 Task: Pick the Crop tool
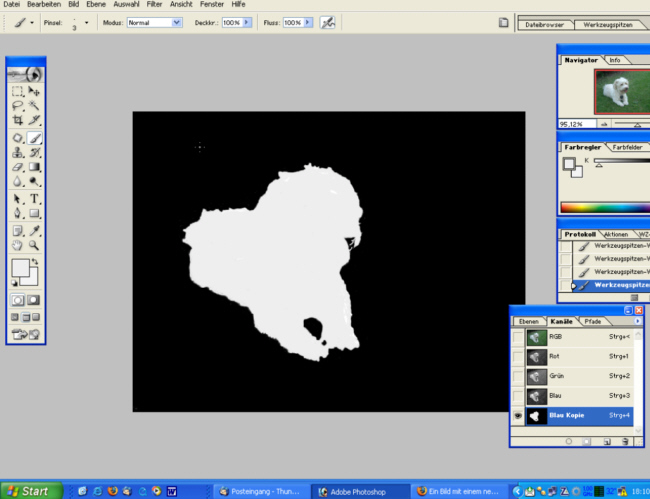coord(18,120)
